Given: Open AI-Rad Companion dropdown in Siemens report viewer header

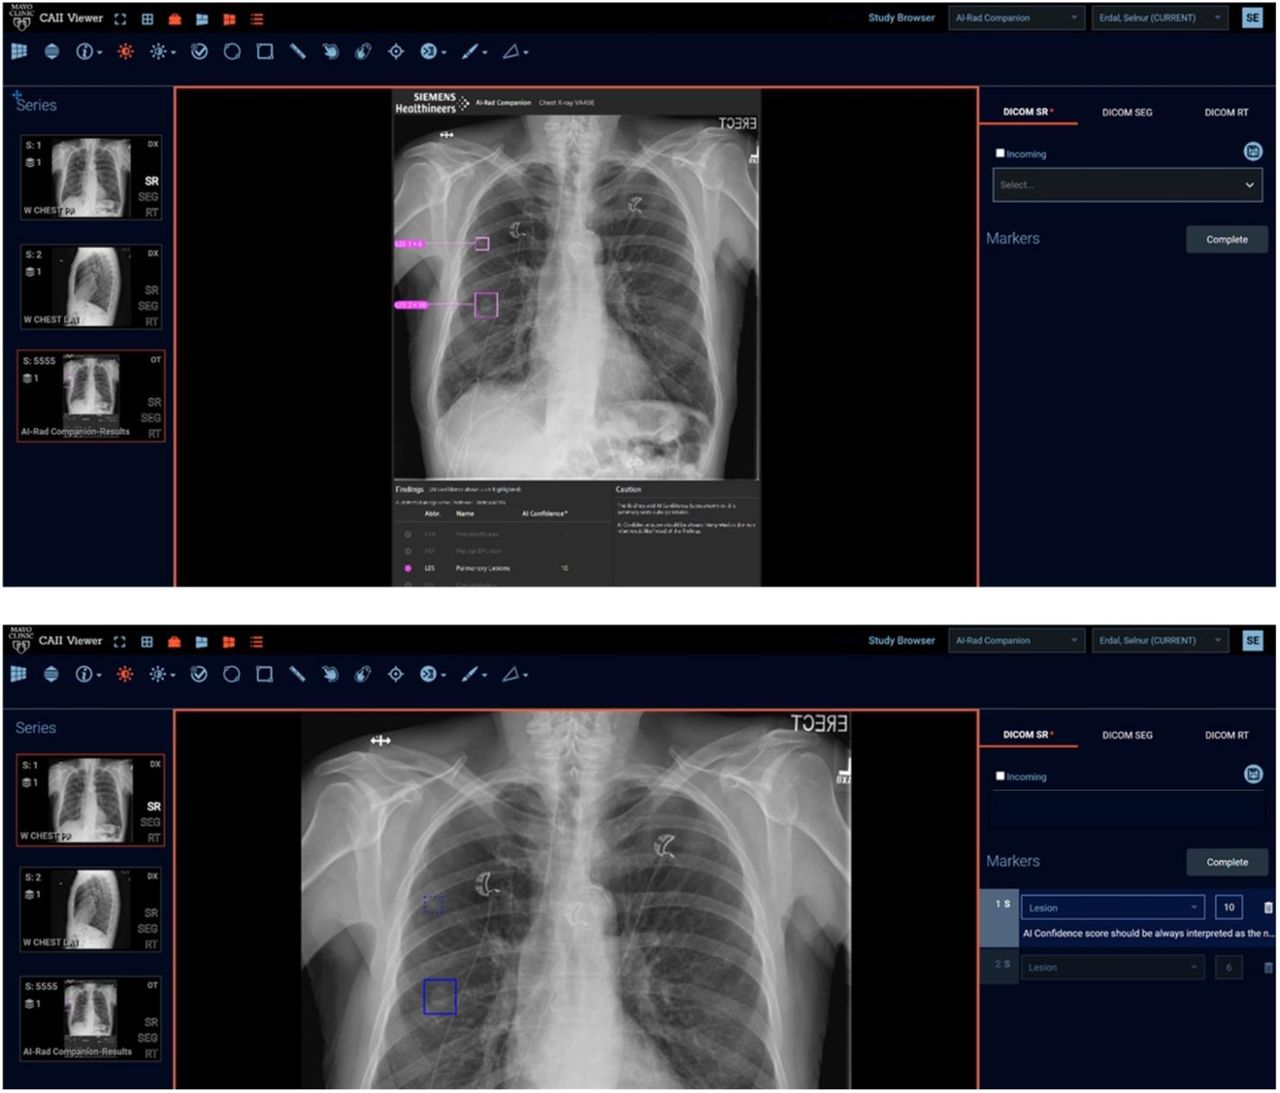Looking at the screenshot, I should [x=1016, y=18].
